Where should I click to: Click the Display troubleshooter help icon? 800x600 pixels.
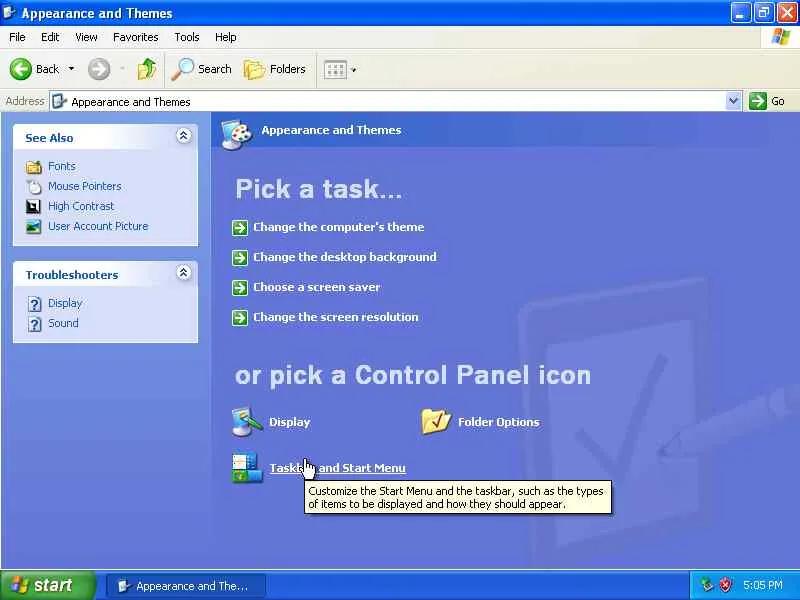(x=34, y=304)
